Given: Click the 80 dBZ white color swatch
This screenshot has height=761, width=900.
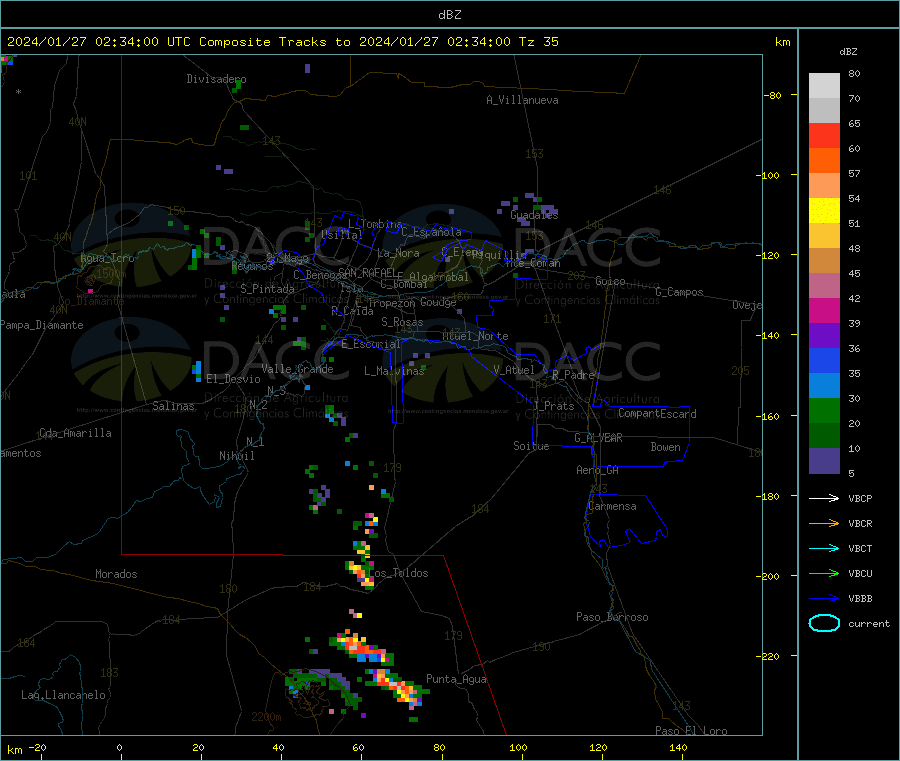Looking at the screenshot, I should click(x=824, y=86).
